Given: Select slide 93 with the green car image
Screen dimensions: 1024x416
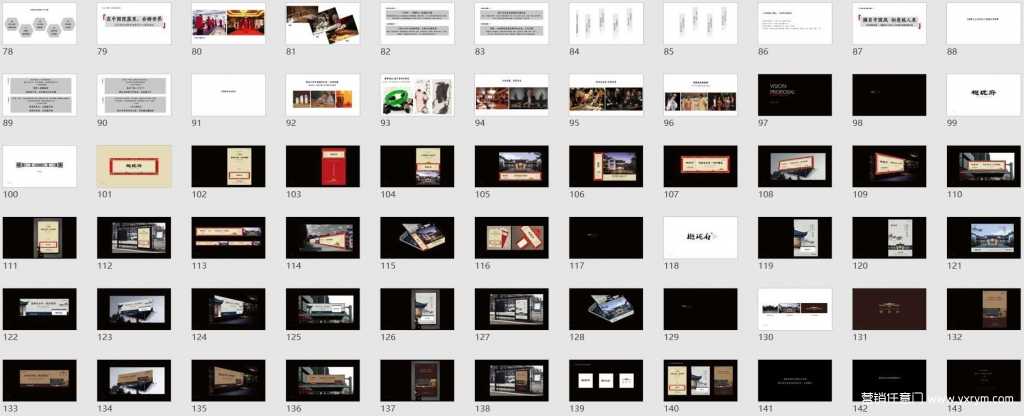Looking at the screenshot, I should click(417, 94).
